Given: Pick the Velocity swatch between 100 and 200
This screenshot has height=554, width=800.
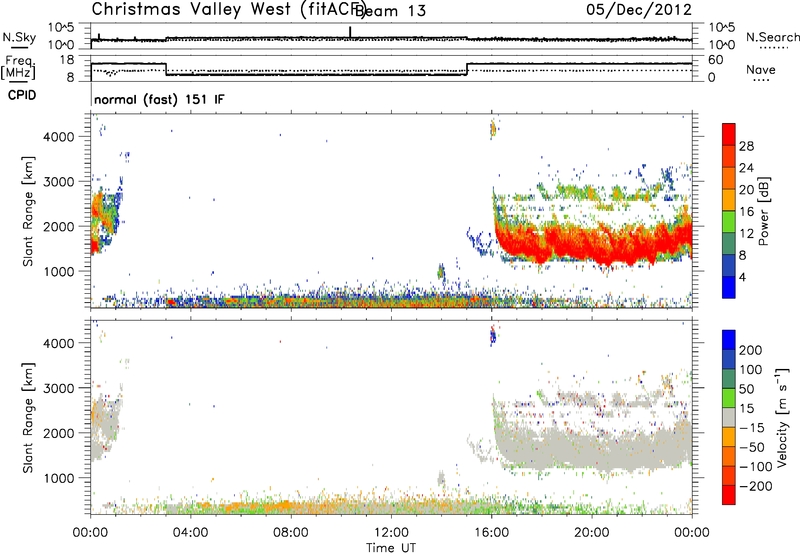Looking at the screenshot, I should click(x=729, y=359).
